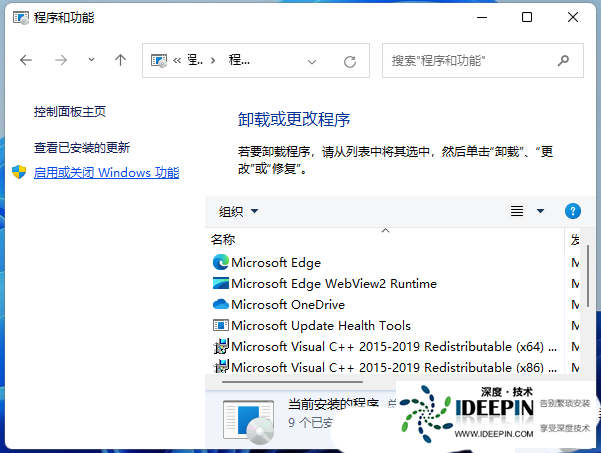Open 控制面板主页 link
This screenshot has width=601, height=453.
point(69,112)
